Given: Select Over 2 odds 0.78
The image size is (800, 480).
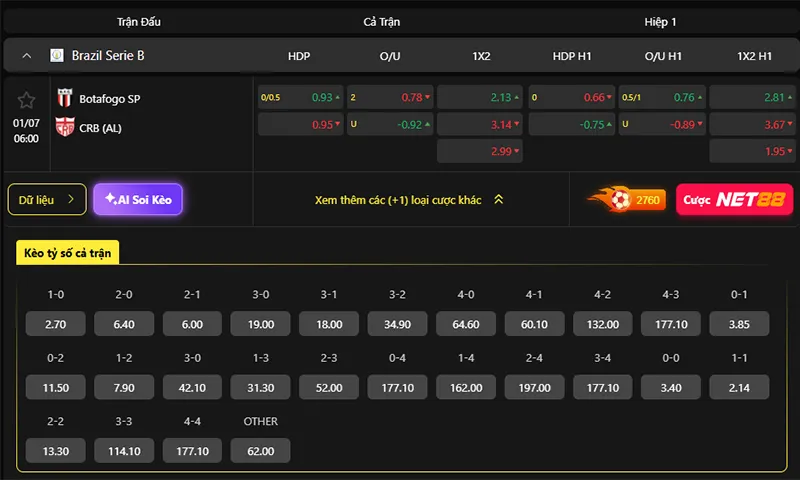Looking at the screenshot, I should pos(390,97).
